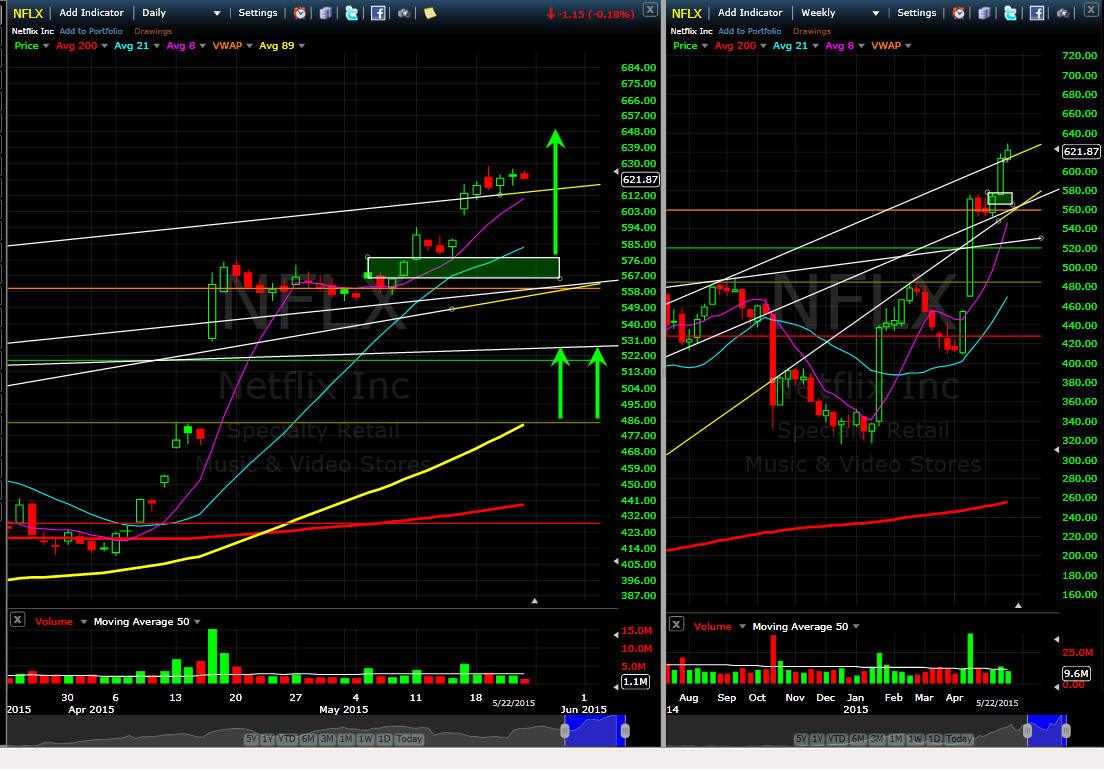Screen dimensions: 1104x771
Task: Click the 9.6M volume label in Weekly chart
Action: coord(1076,673)
